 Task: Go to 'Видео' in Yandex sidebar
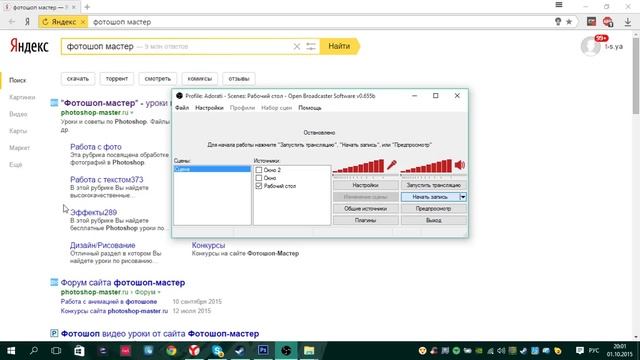point(18,114)
